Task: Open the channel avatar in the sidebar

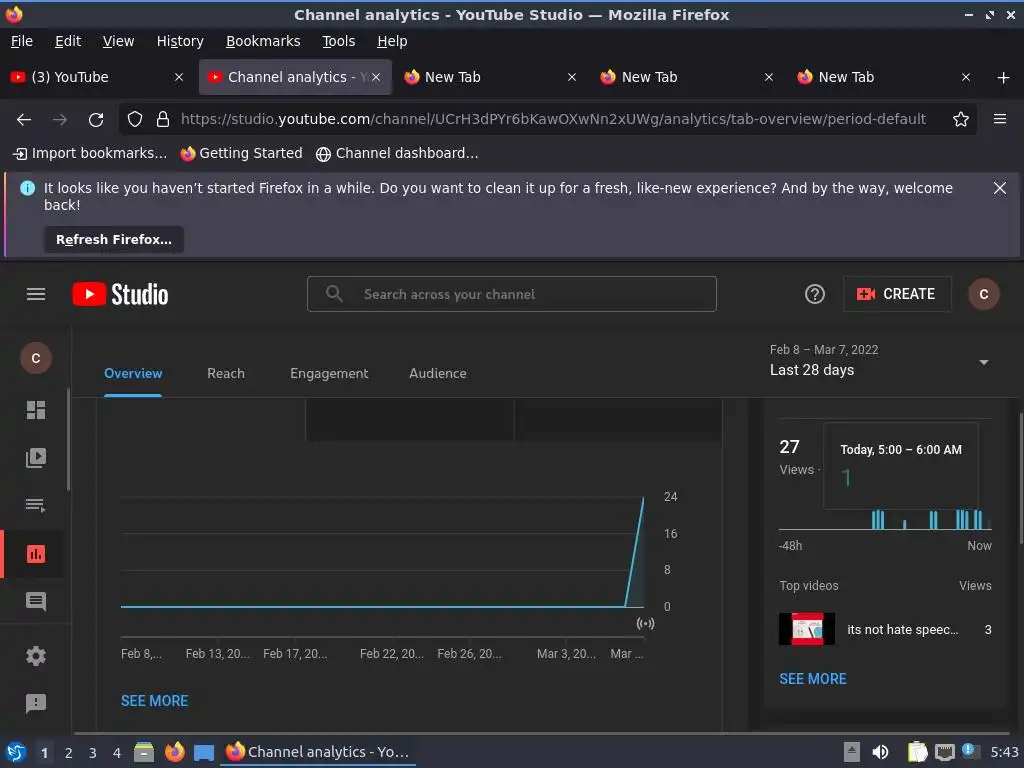Action: (x=36, y=358)
